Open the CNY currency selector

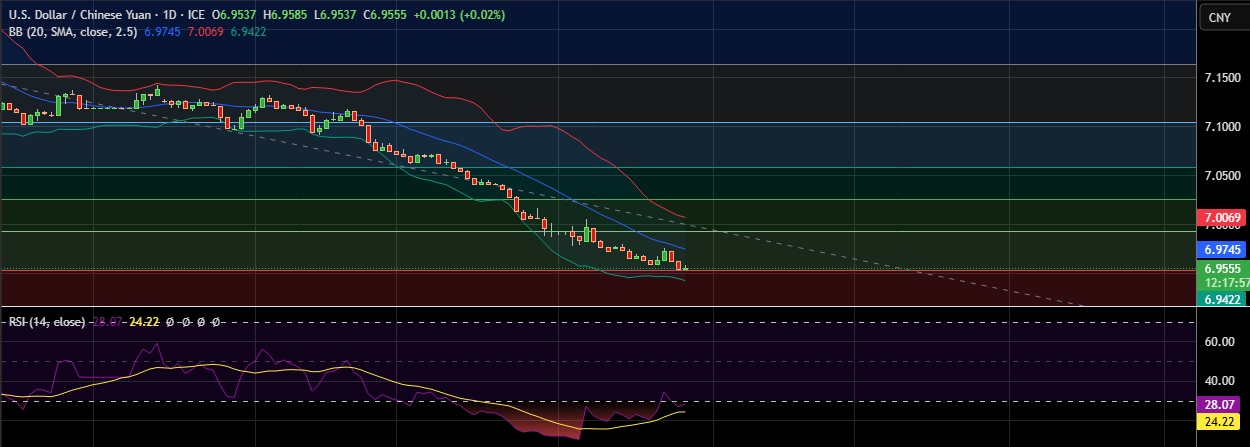pyautogui.click(x=1219, y=18)
